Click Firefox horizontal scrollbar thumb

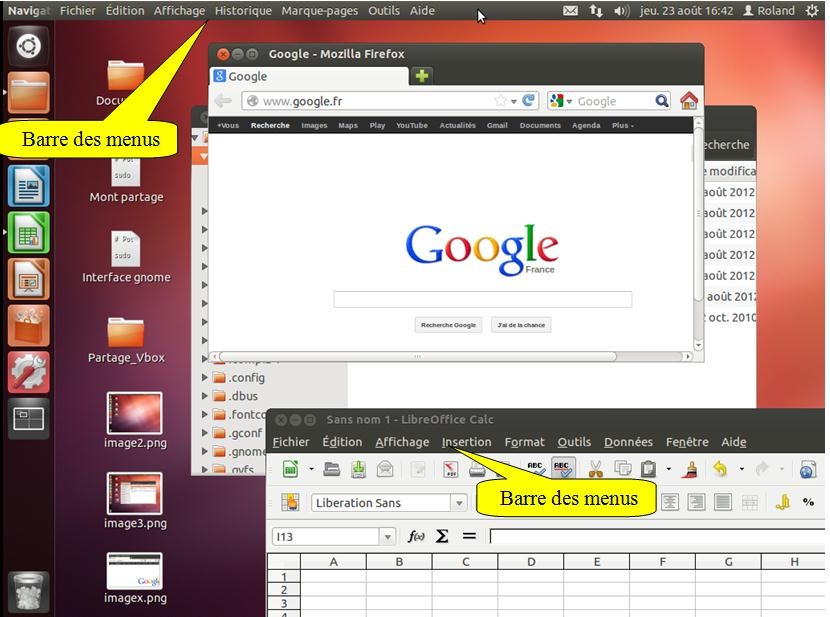pos(418,356)
